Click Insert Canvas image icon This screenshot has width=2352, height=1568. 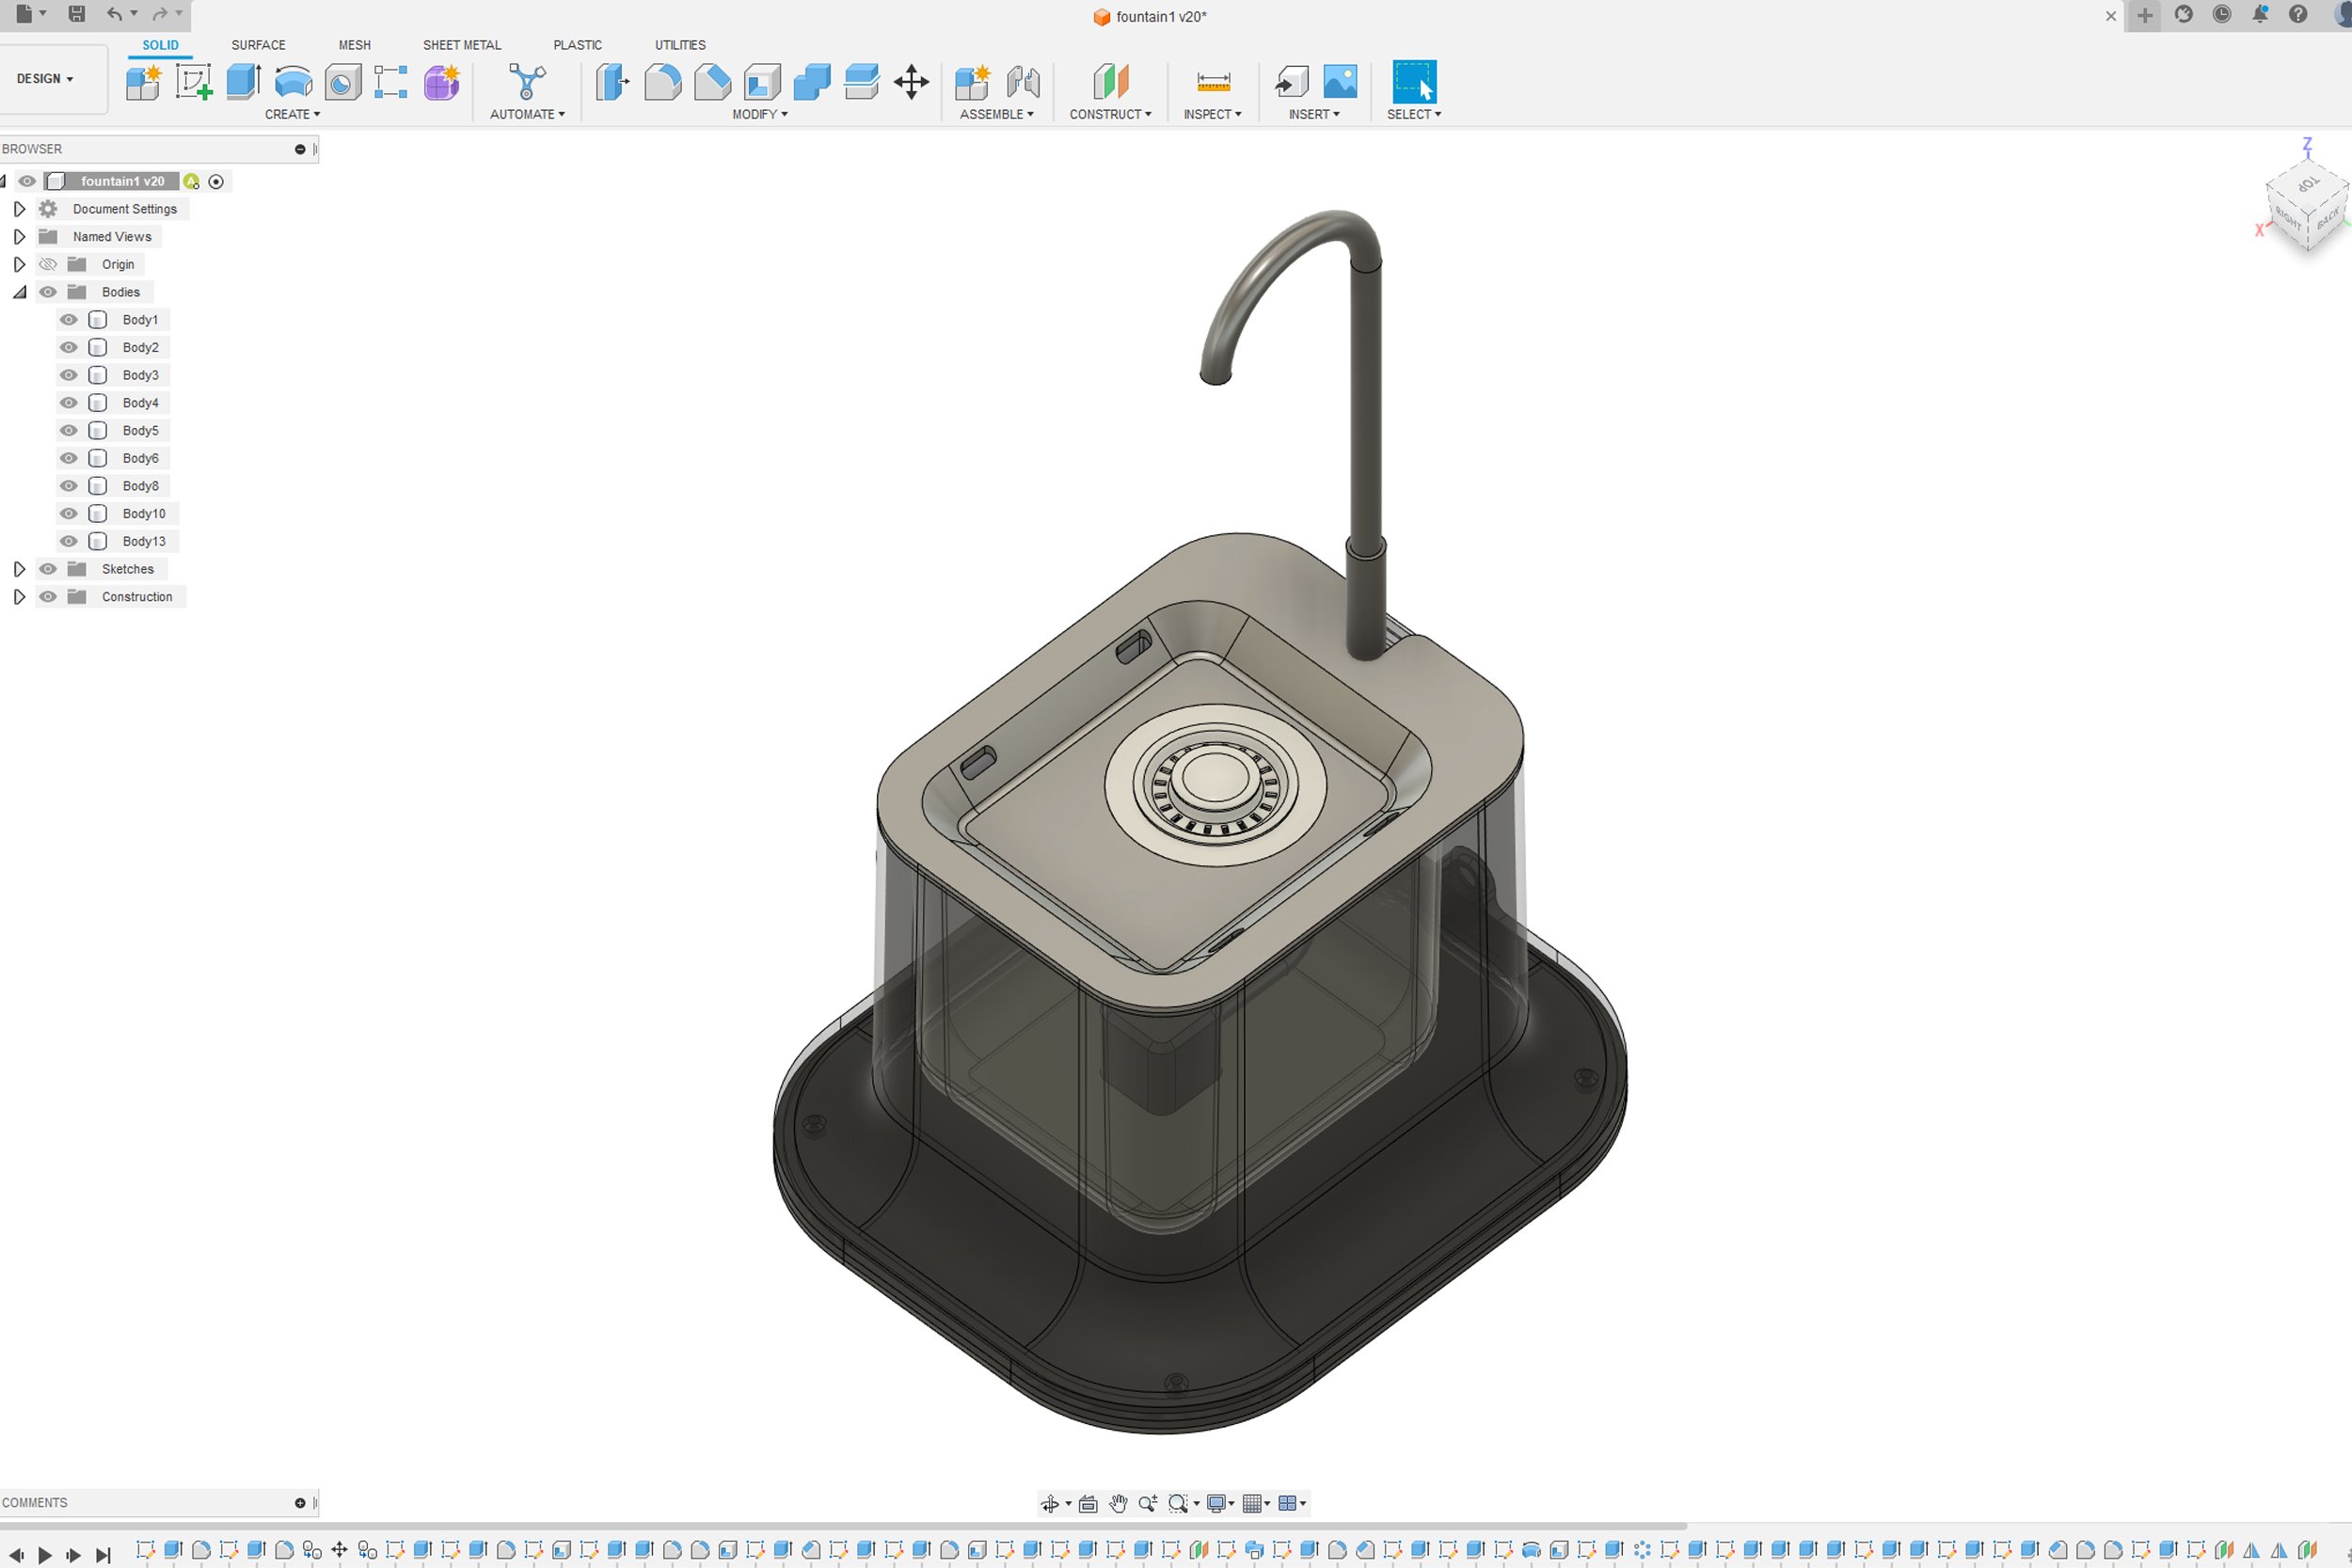[1340, 82]
